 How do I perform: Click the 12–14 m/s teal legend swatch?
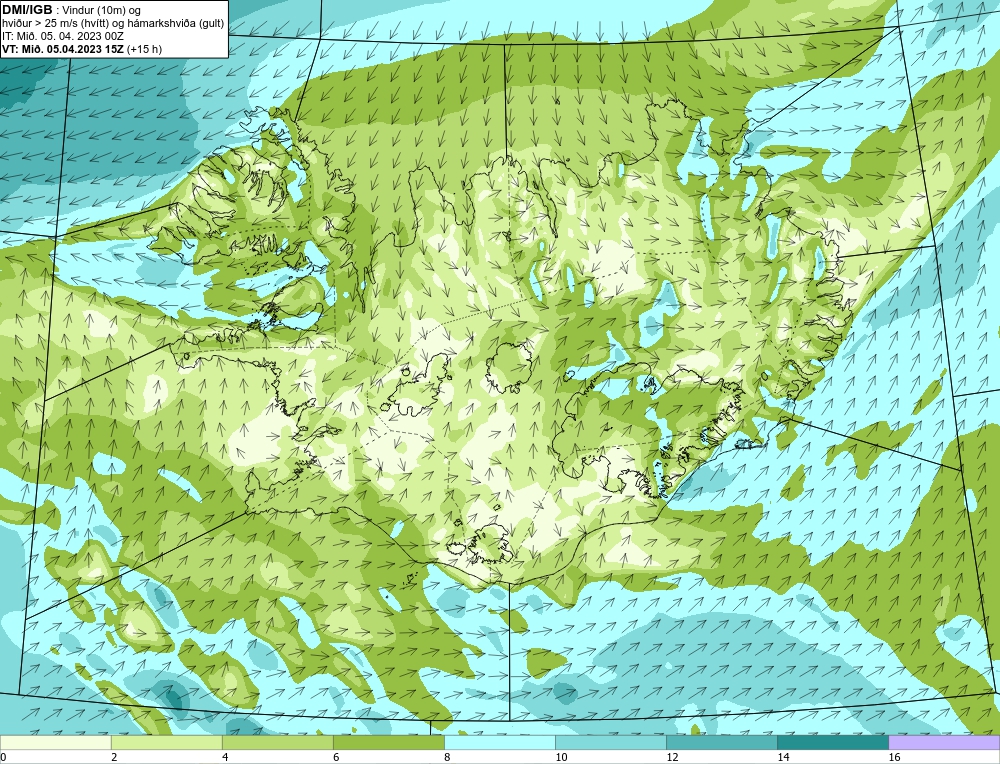pos(721,742)
